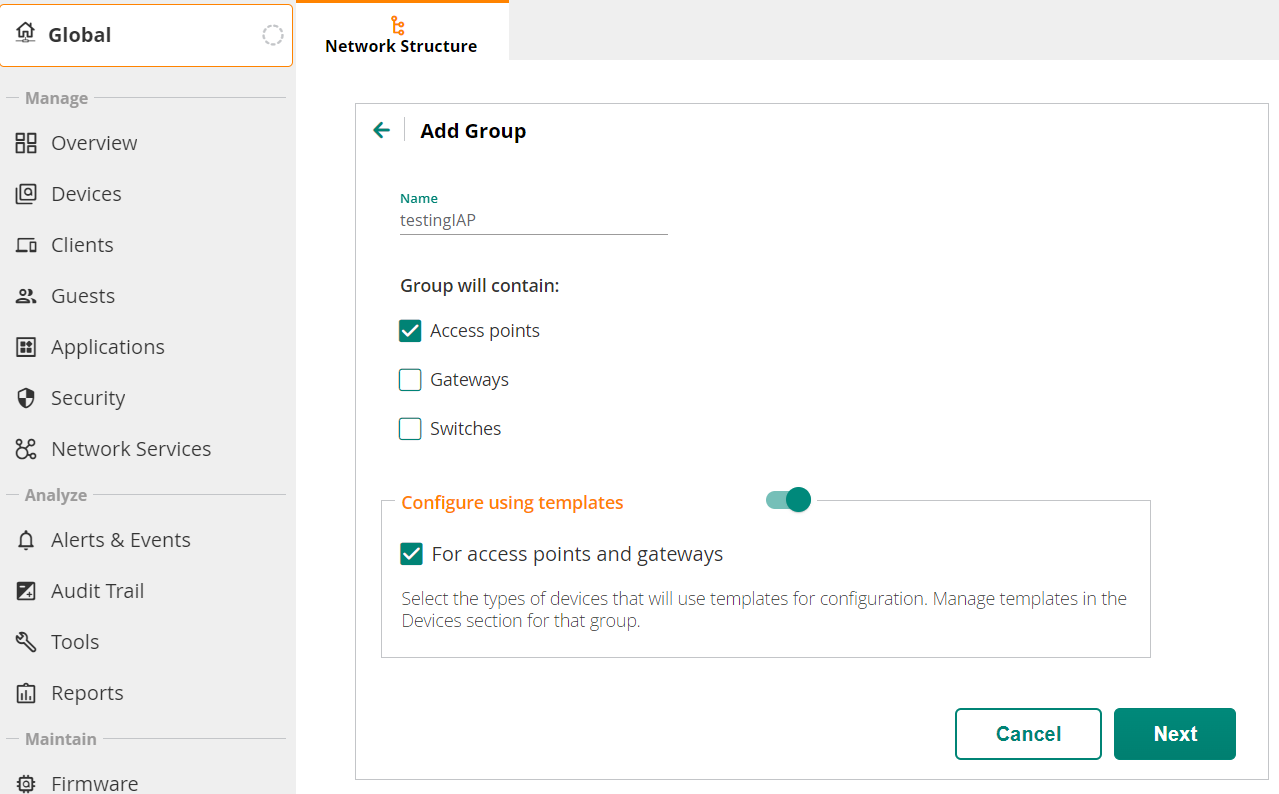Viewport: 1279px width, 794px height.
Task: Turn off Configure using templates toggle
Action: pos(788,500)
